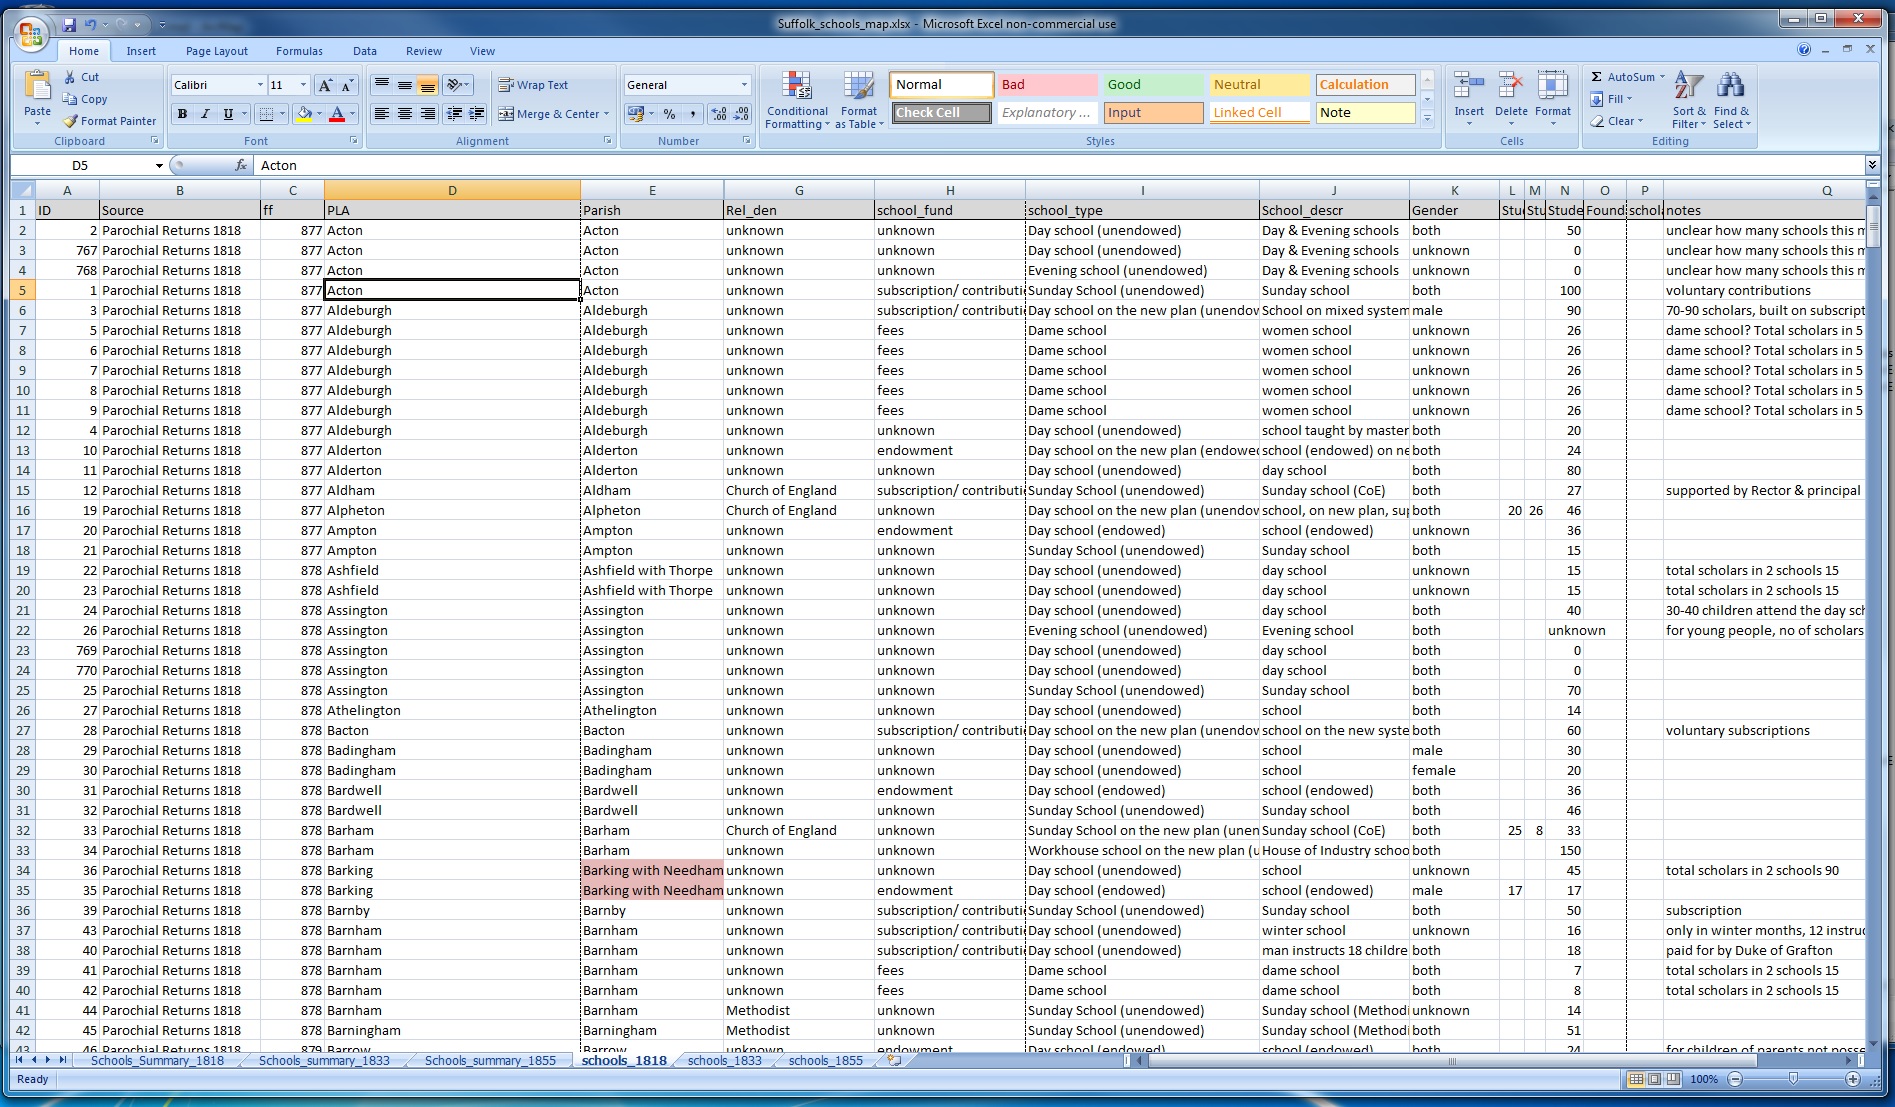Apply the yellow Fill Color
1895x1107 pixels.
click(304, 114)
